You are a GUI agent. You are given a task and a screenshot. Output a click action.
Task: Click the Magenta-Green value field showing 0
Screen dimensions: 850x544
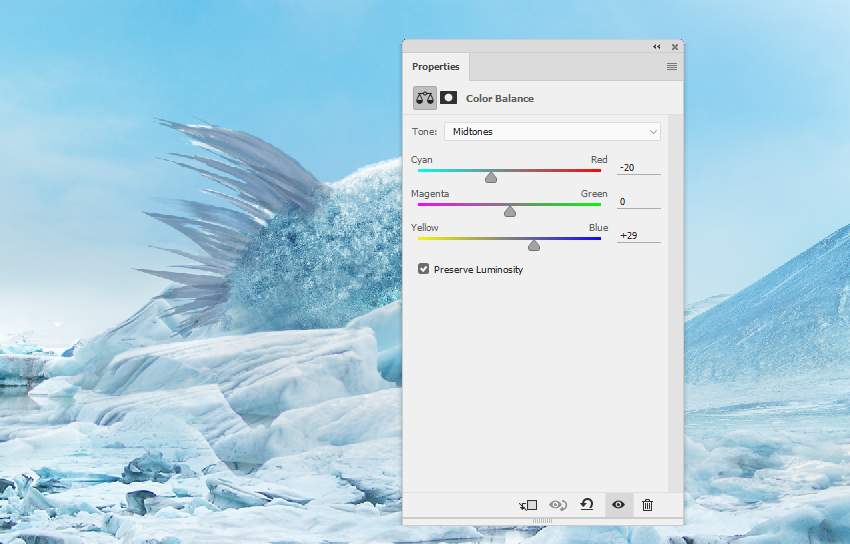[x=638, y=201]
